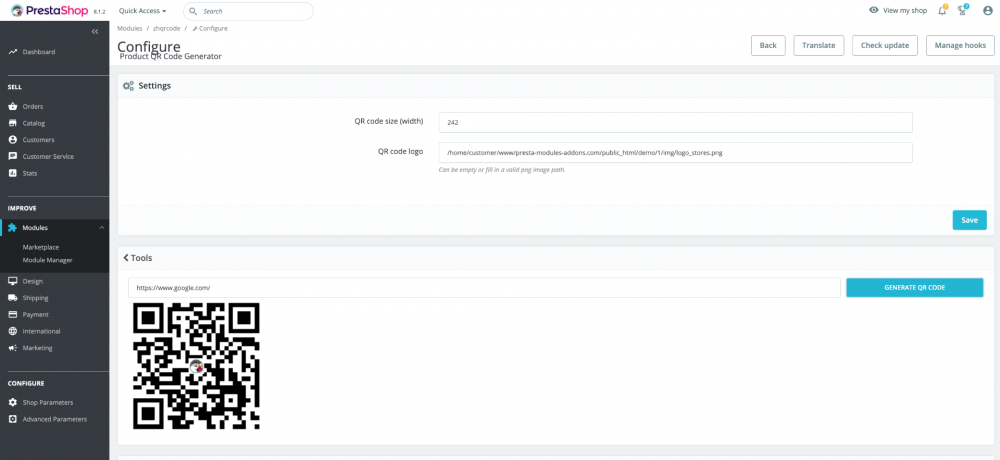
Task: Click the Customers person icon
Action: [x=12, y=140]
